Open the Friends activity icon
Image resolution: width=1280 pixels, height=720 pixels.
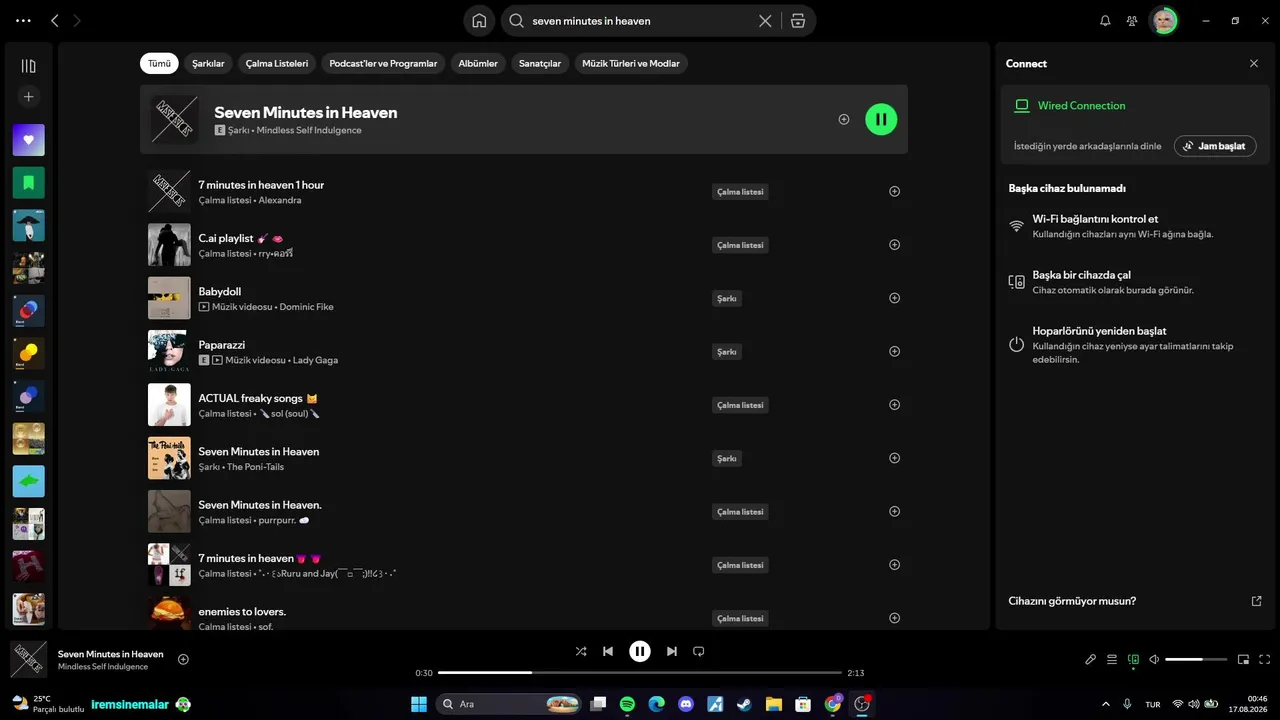[x=1132, y=21]
